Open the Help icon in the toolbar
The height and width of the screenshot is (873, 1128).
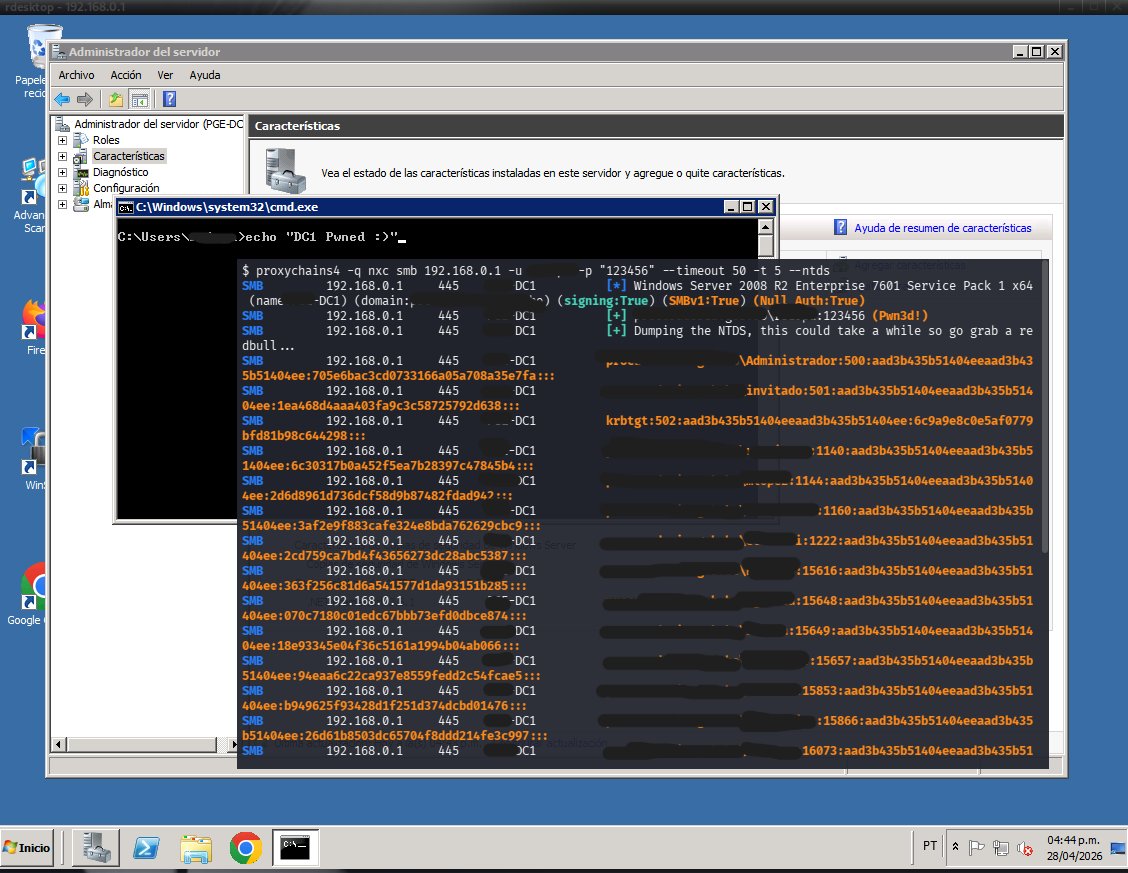(x=169, y=99)
